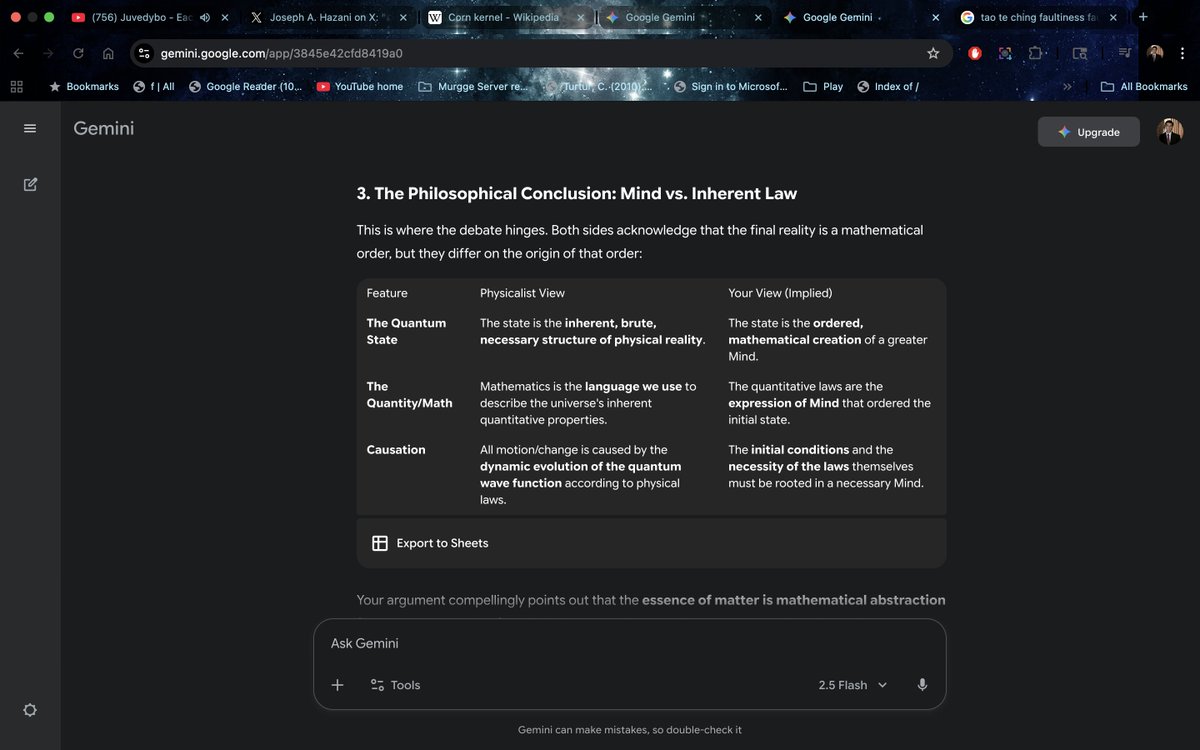Viewport: 1200px width, 750px height.
Task: Click the Export to Sheets button label
Action: (x=442, y=543)
